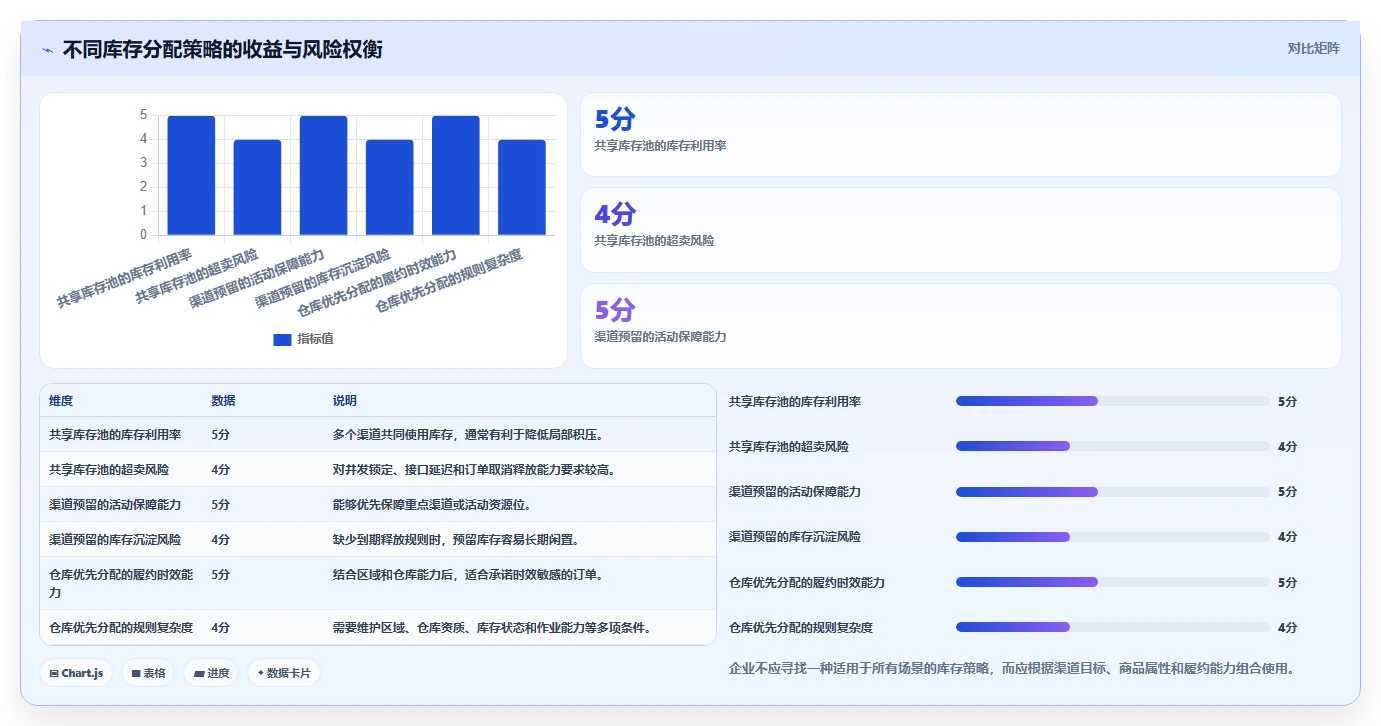Click description 对并发锁定、接口延迟
Image resolution: width=1381 pixels, height=726 pixels.
(x=474, y=470)
